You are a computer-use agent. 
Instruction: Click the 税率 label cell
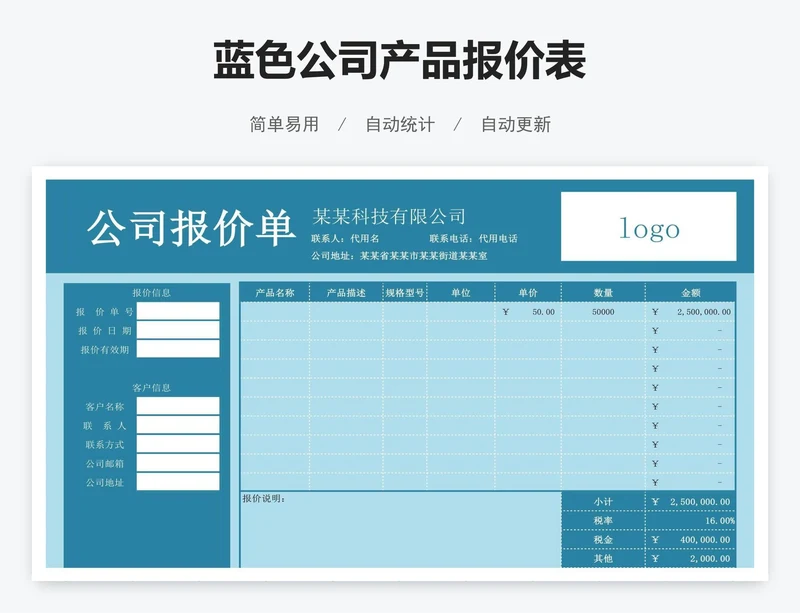click(603, 521)
